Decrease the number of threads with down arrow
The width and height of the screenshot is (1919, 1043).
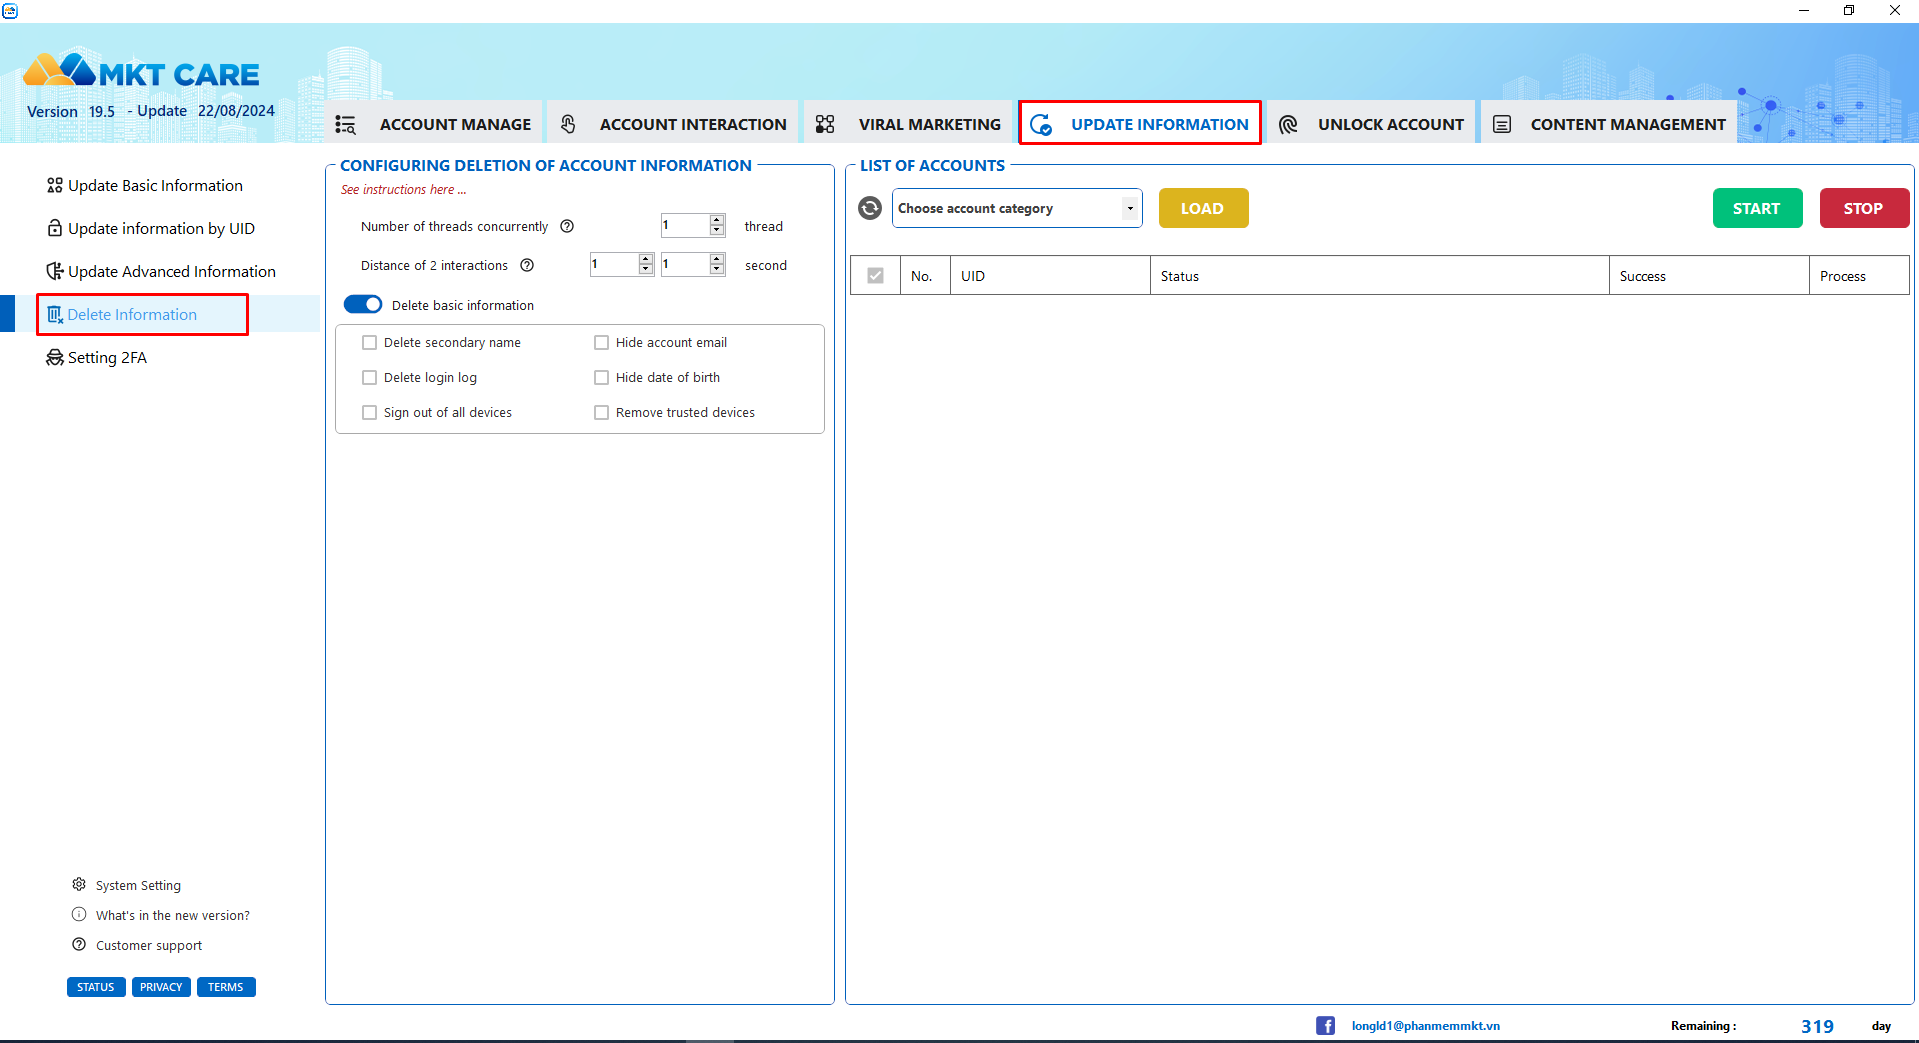click(x=717, y=231)
